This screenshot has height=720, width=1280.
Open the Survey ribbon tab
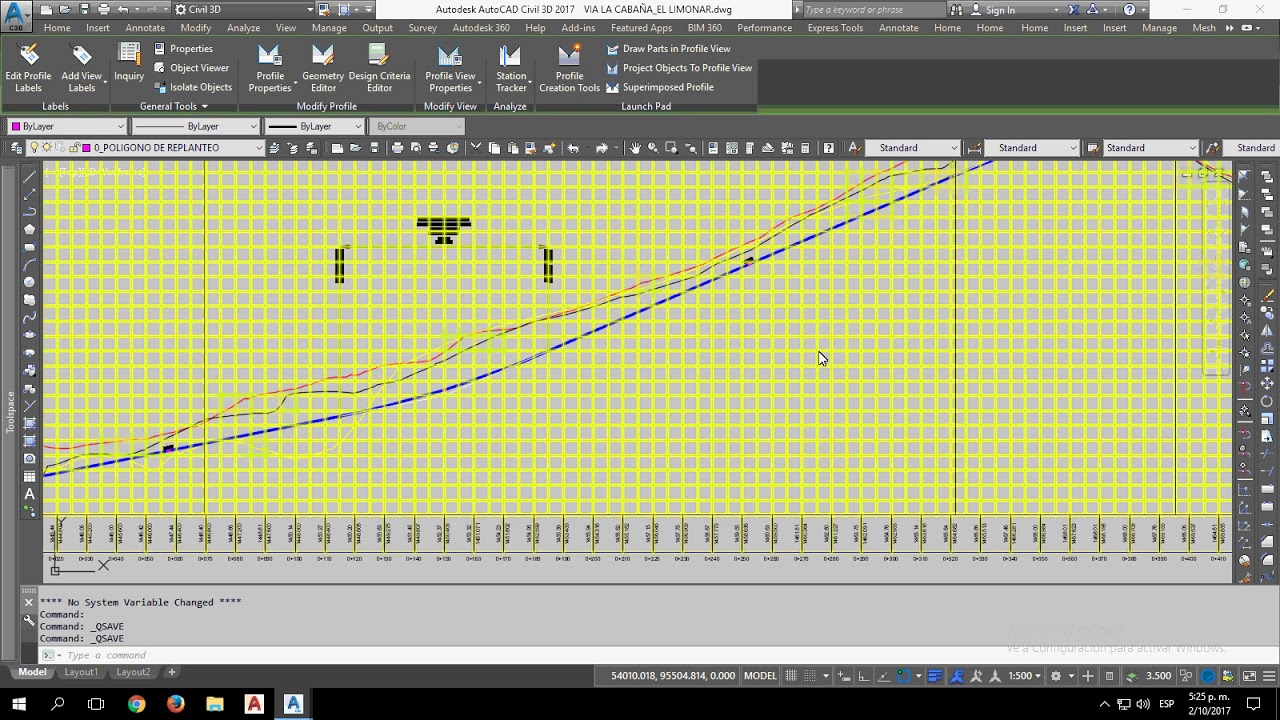422,28
